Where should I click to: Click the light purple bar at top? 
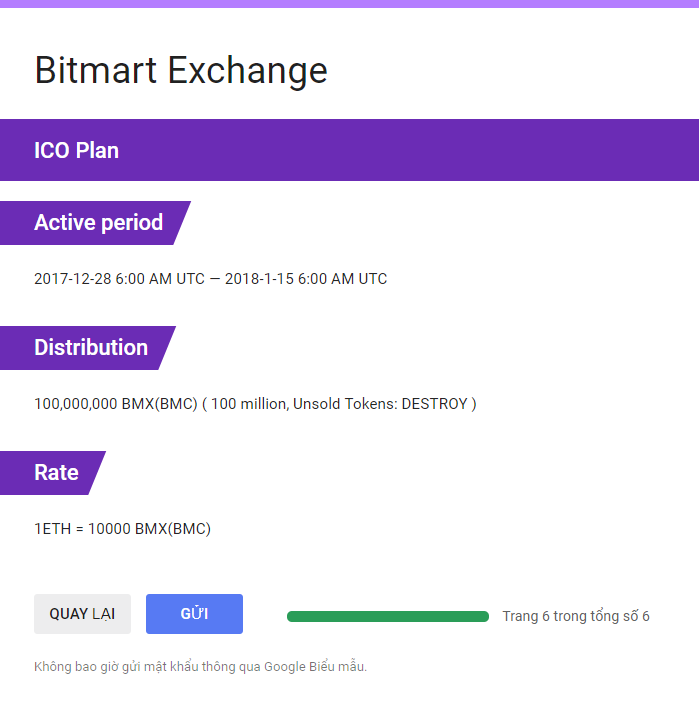coord(349,3)
